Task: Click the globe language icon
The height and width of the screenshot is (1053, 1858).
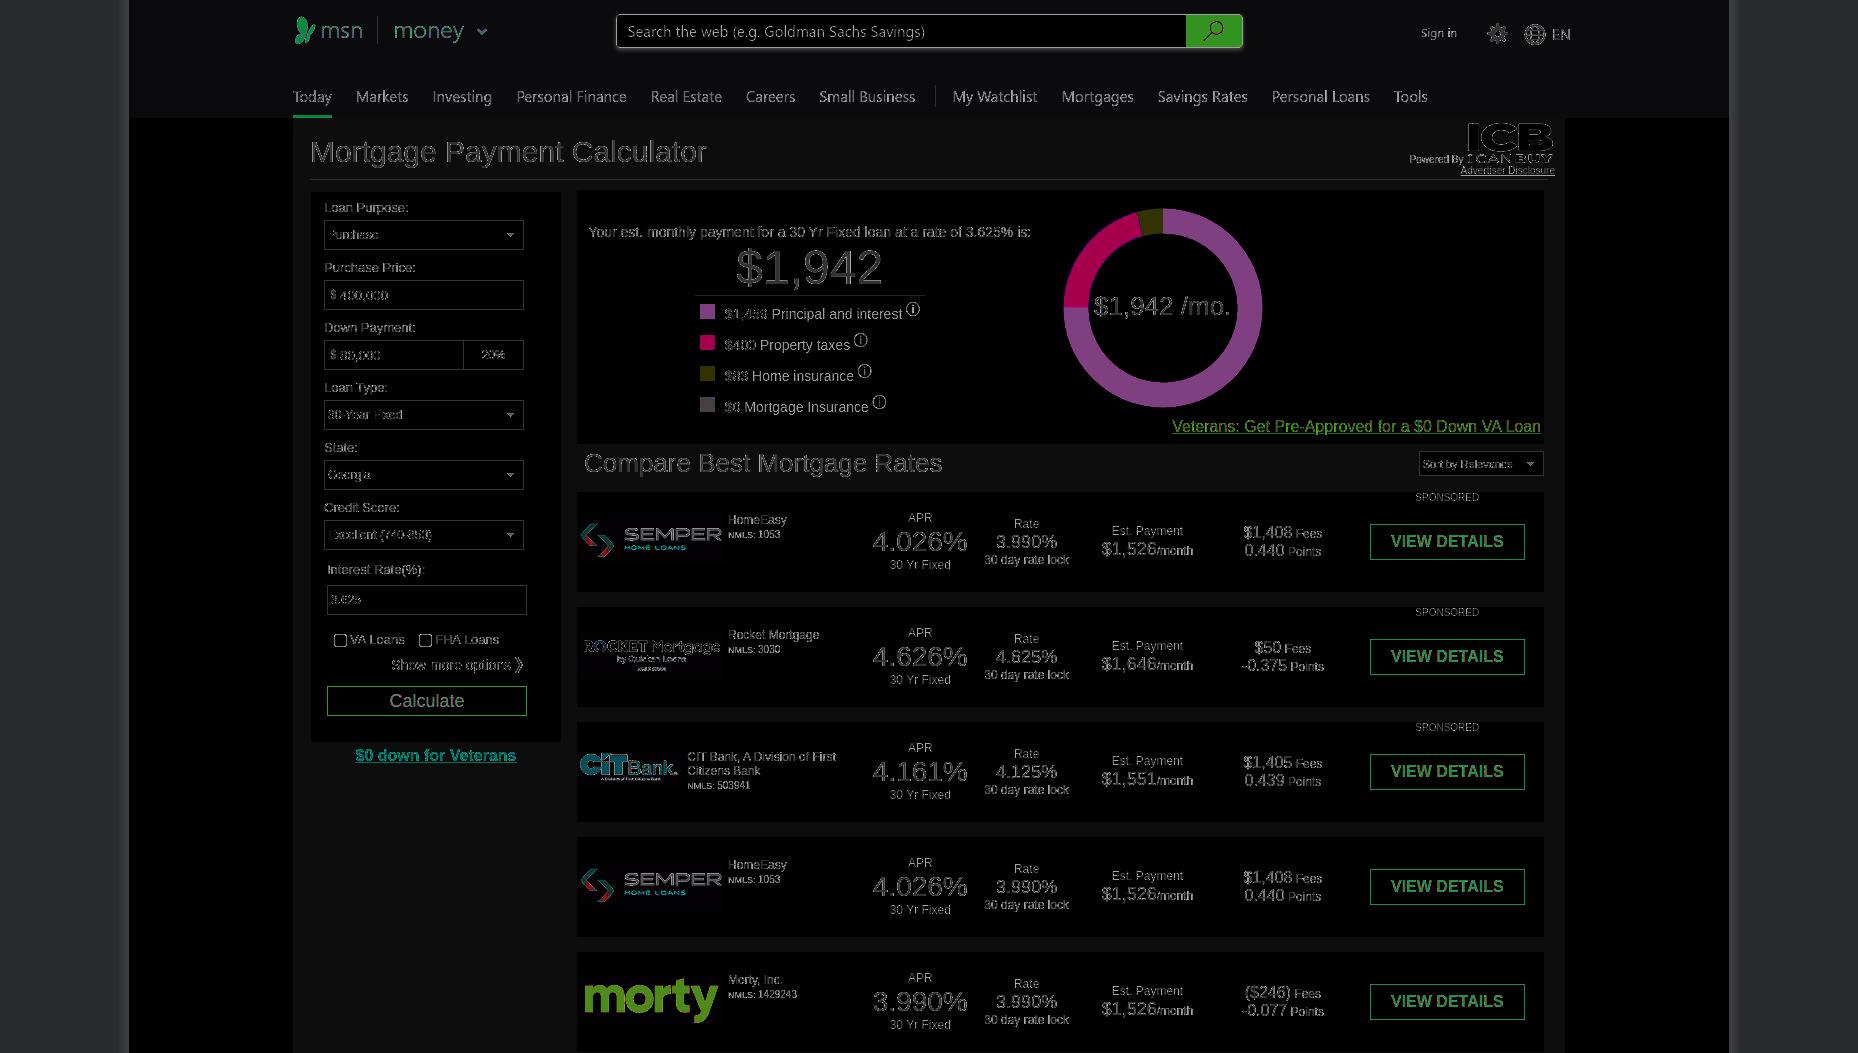Action: (1534, 35)
